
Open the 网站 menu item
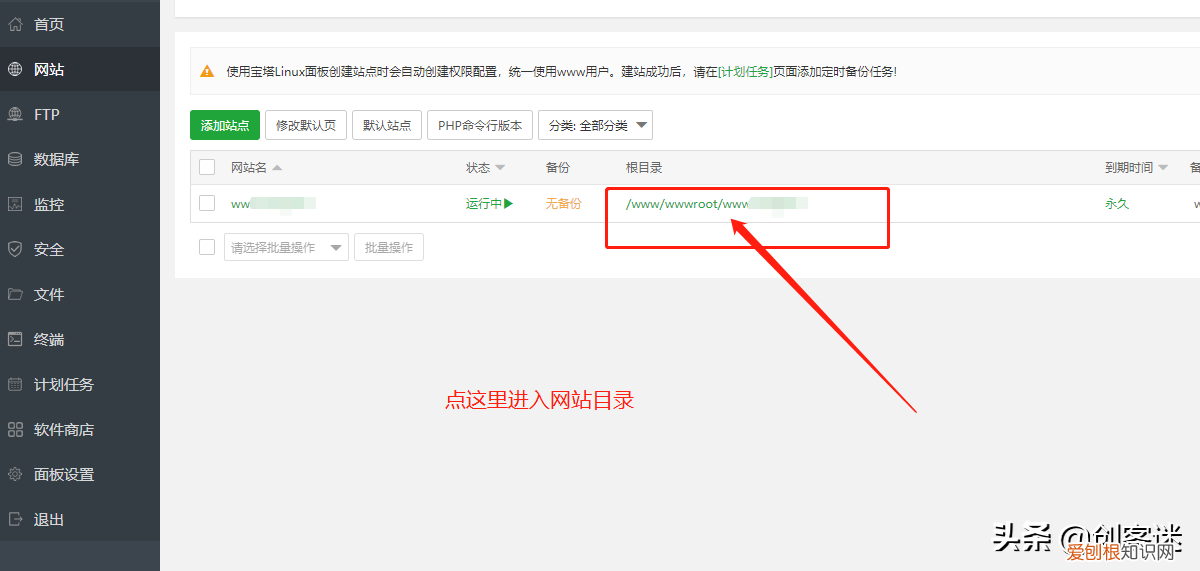tap(49, 69)
